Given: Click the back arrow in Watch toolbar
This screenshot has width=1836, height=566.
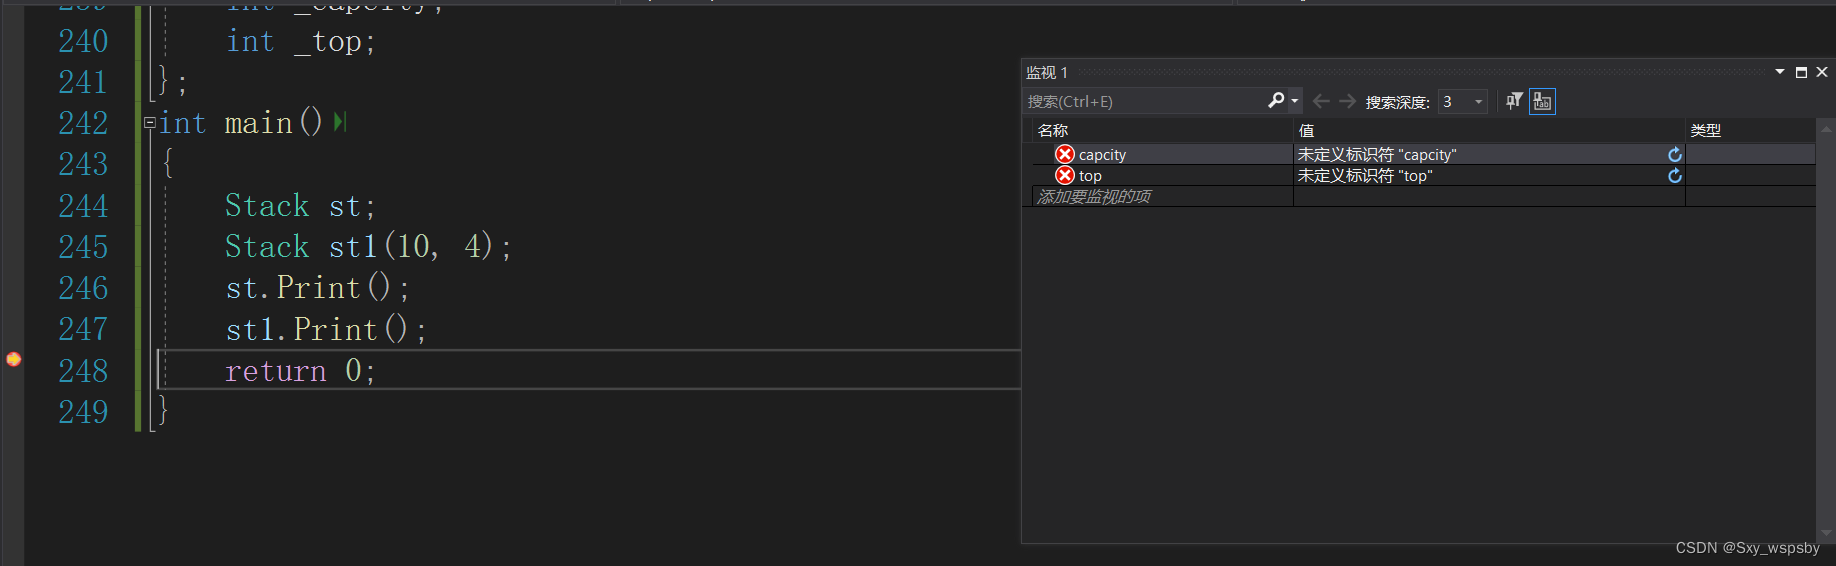Looking at the screenshot, I should point(1321,101).
